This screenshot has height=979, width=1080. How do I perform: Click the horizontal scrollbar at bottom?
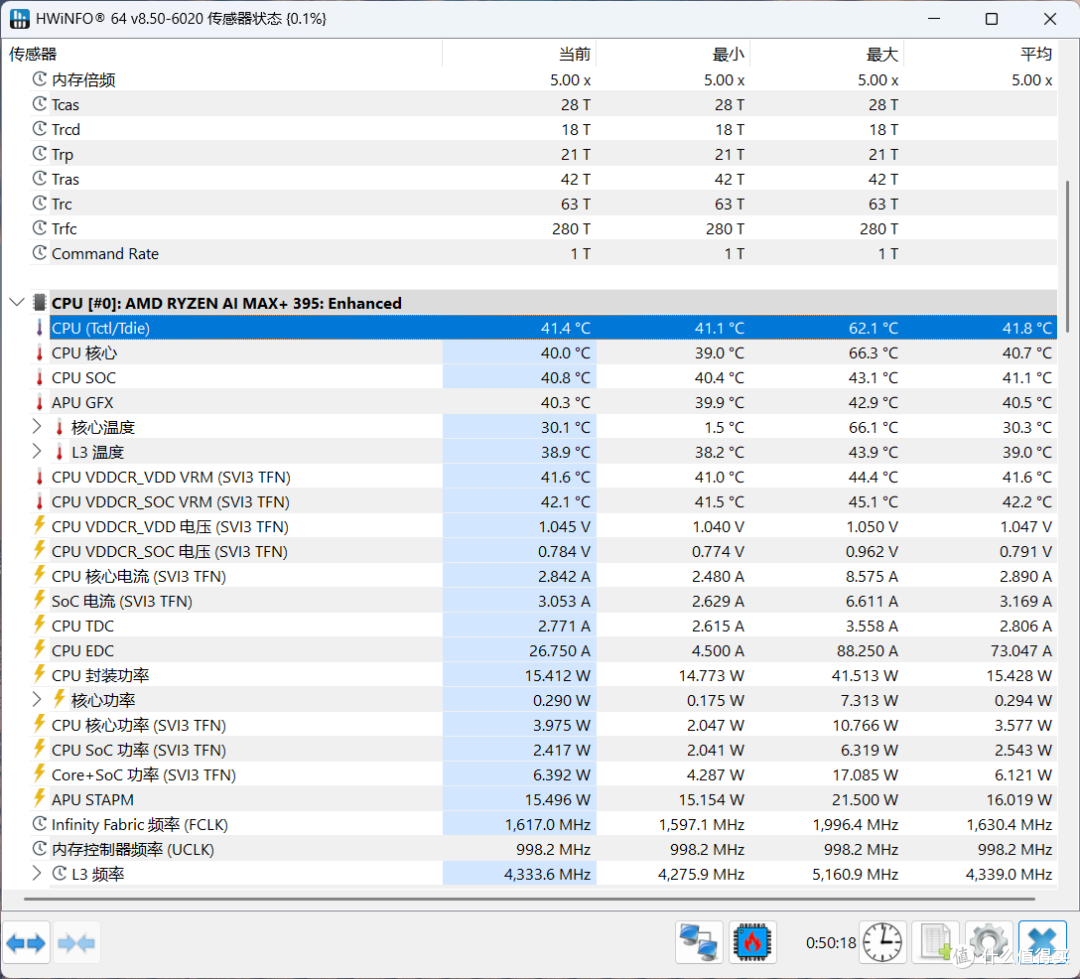tap(529, 898)
